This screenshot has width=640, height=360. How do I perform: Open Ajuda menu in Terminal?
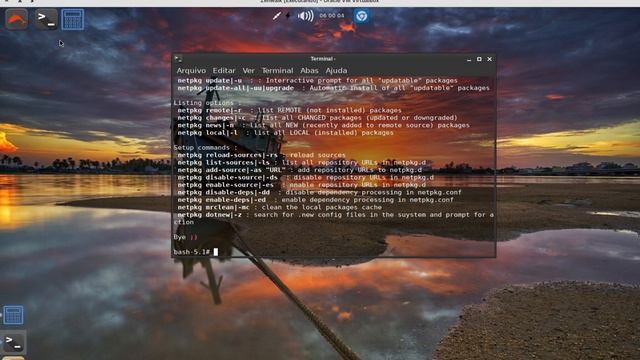tap(336, 71)
